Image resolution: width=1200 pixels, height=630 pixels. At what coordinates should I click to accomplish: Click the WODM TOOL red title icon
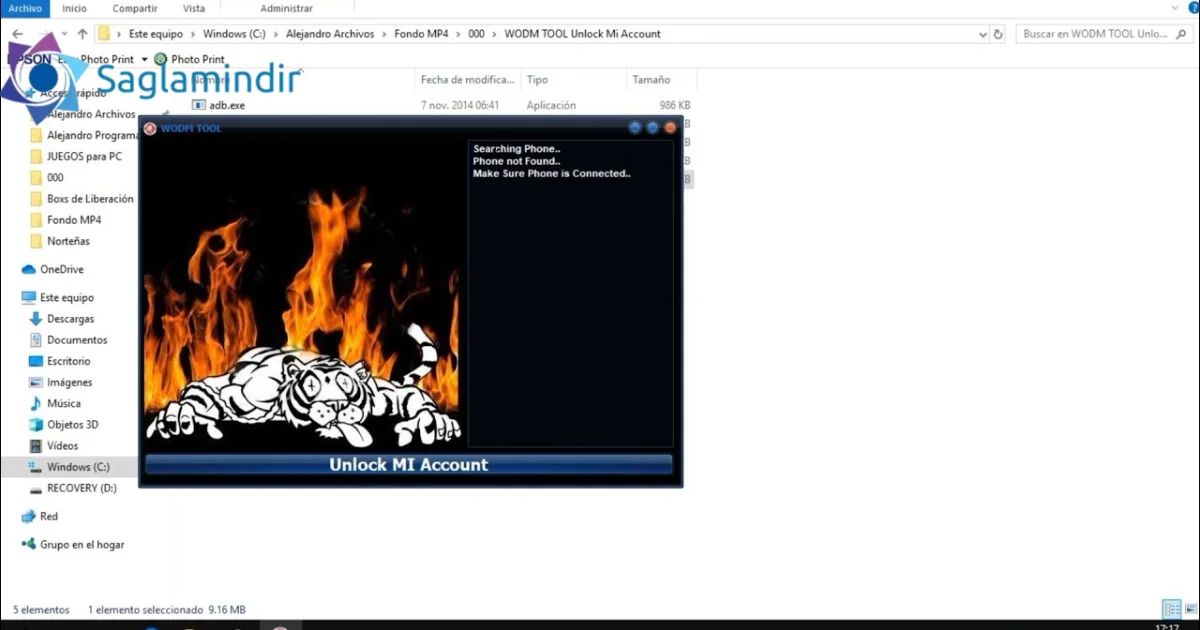150,128
